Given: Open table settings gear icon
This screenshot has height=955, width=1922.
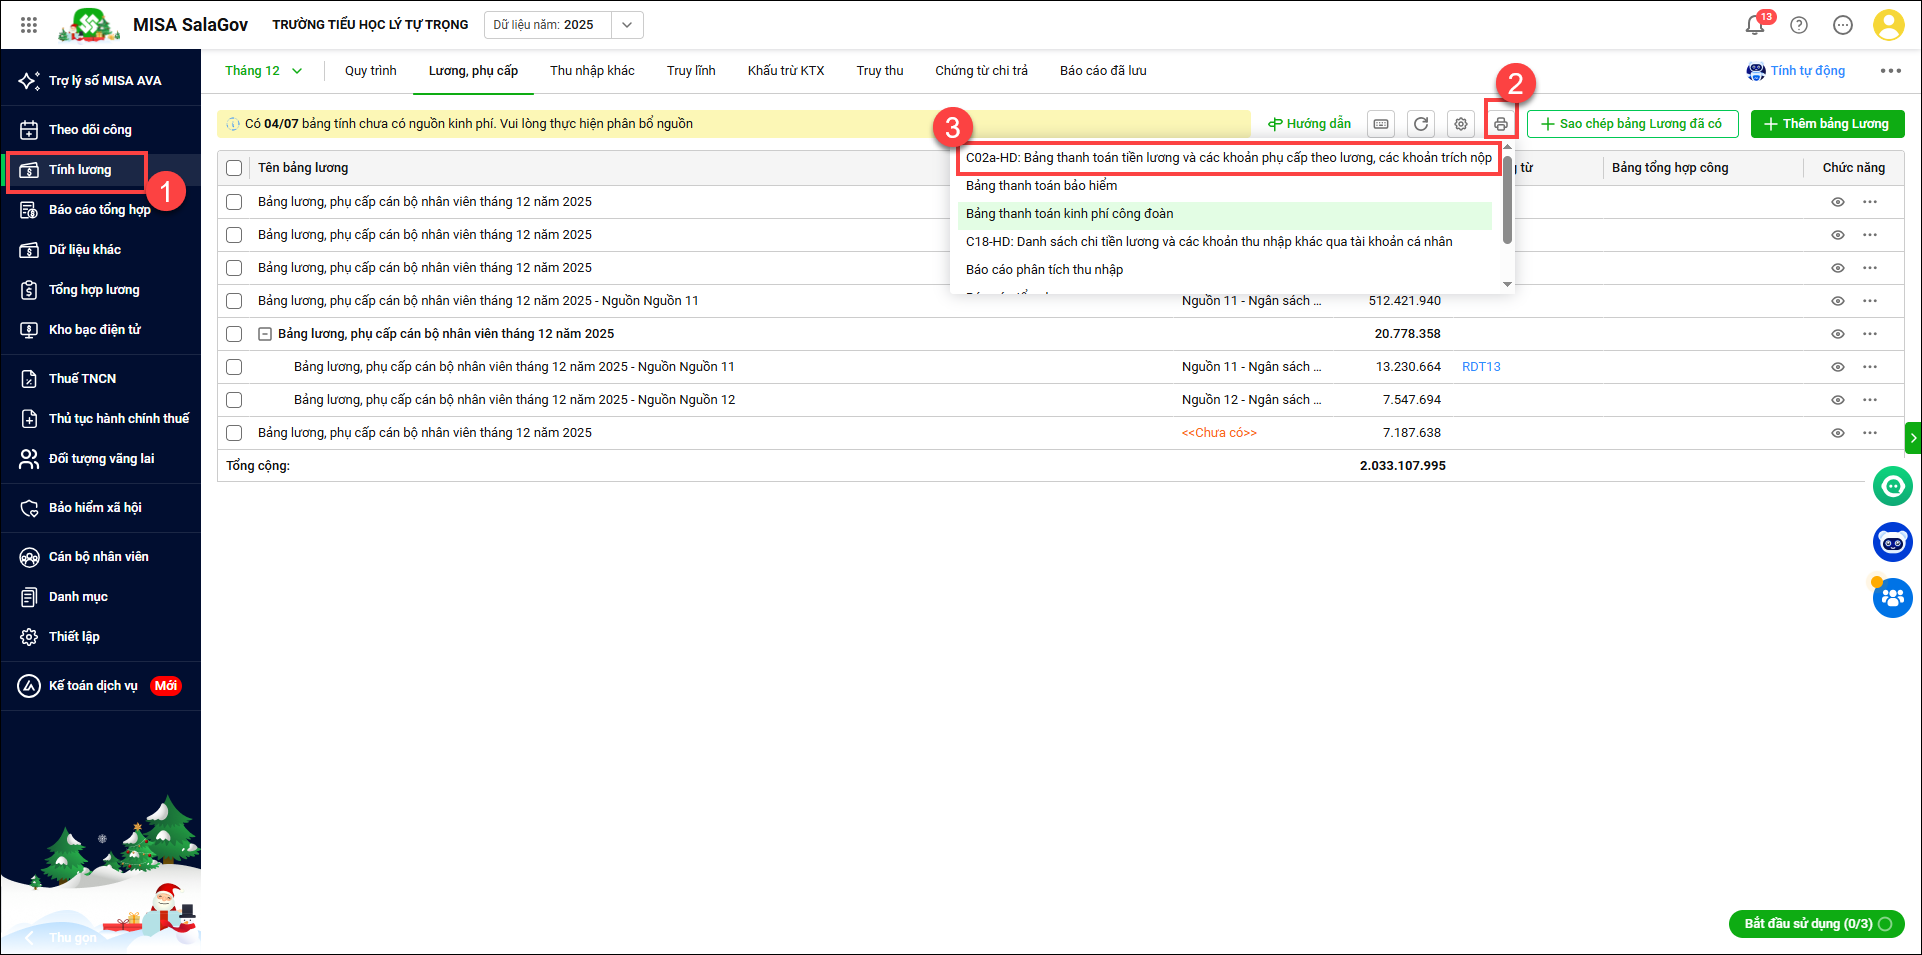Looking at the screenshot, I should click(1461, 124).
